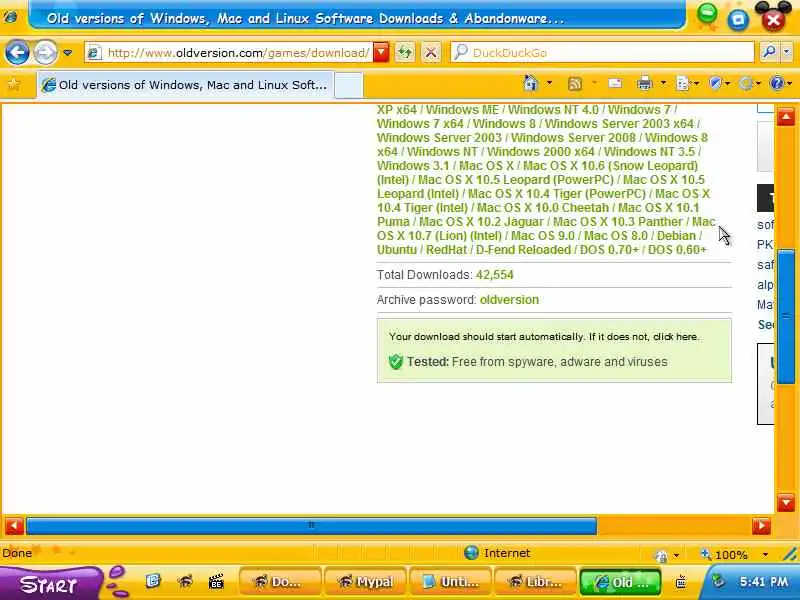Click the Total Downloads 42,554 value
The image size is (800, 600).
click(494, 274)
